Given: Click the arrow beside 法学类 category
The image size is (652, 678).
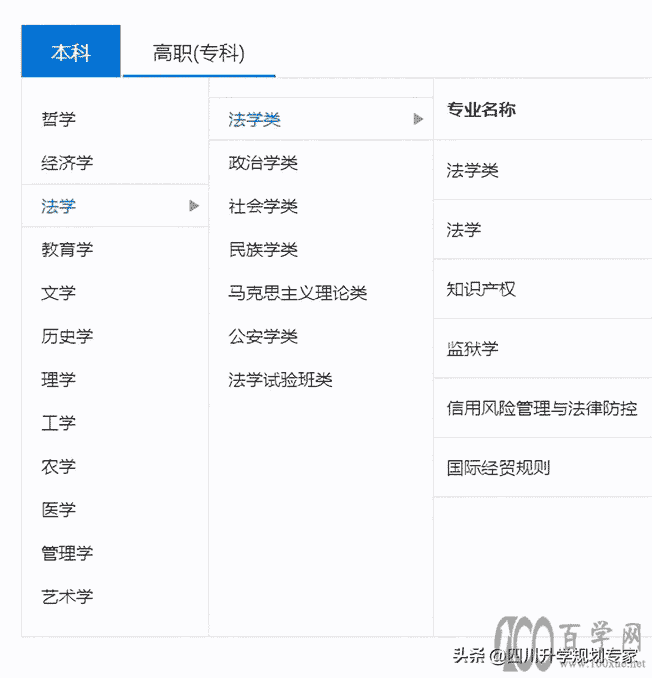Looking at the screenshot, I should point(418,119).
